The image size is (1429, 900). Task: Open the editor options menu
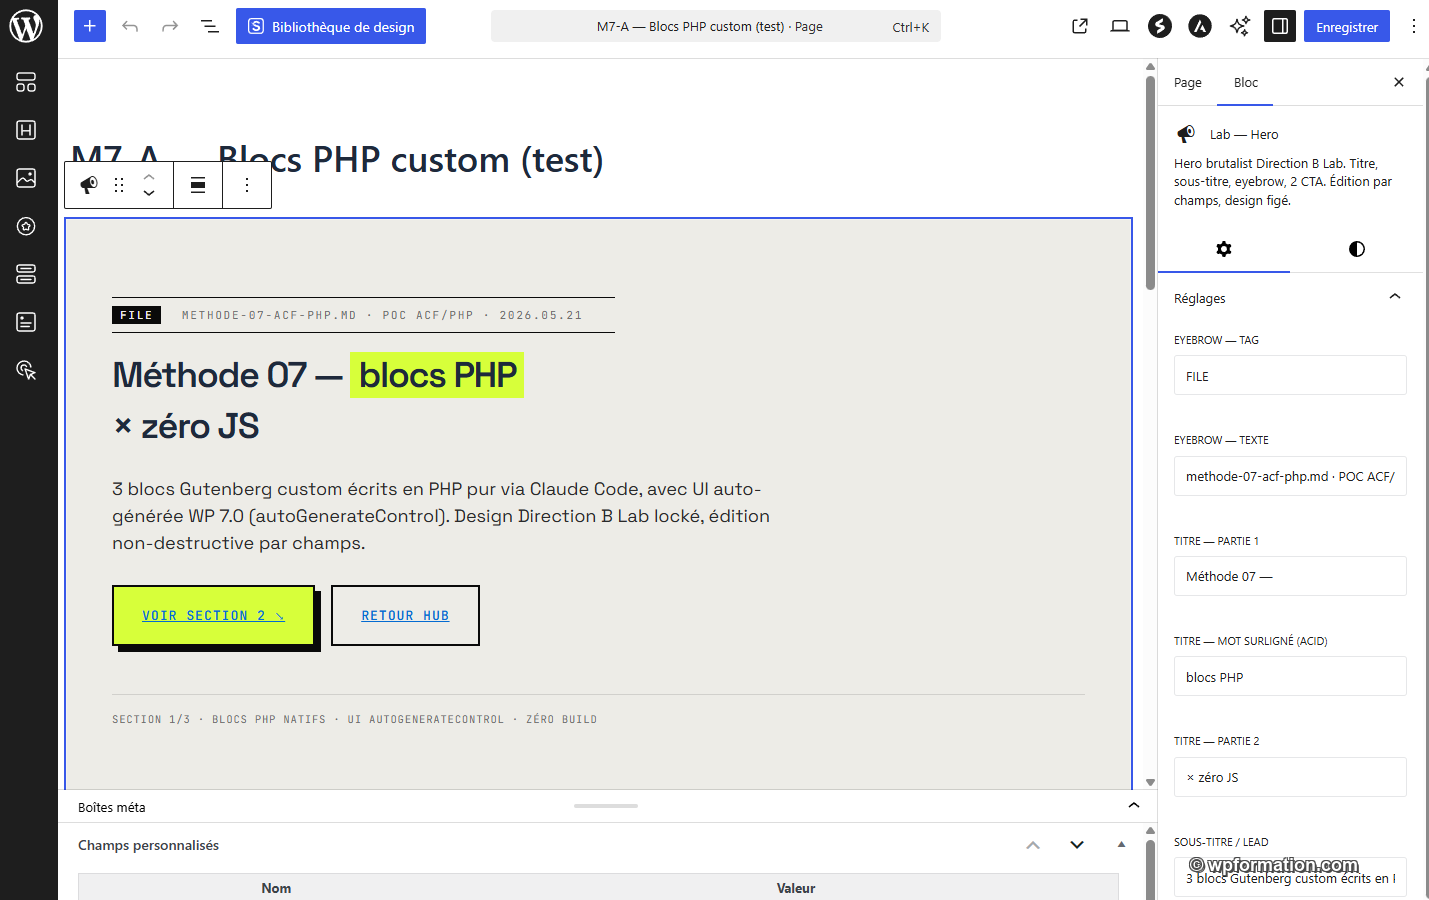[x=1413, y=26]
